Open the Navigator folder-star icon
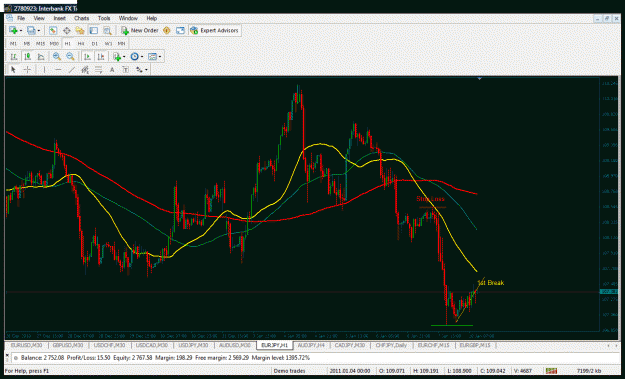The image size is (625, 379). tap(80, 31)
